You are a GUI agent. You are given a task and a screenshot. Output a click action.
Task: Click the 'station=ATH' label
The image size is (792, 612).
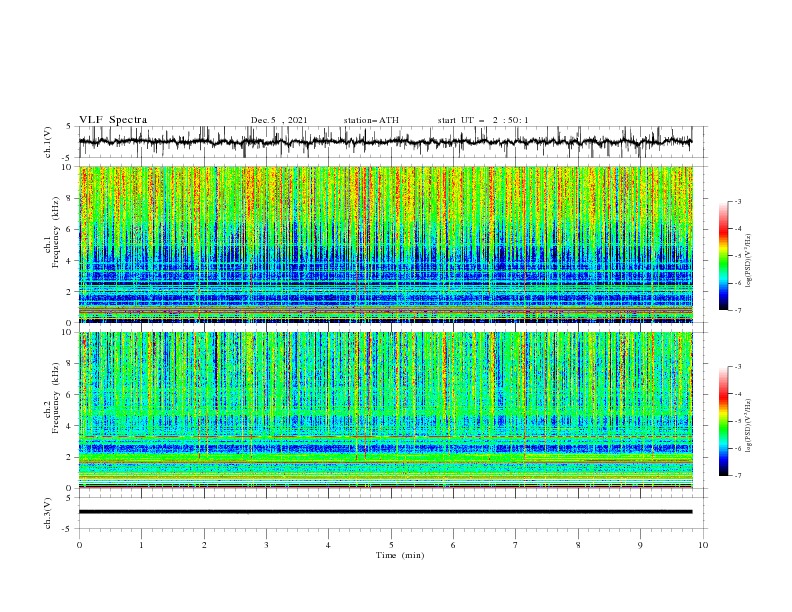pos(371,120)
